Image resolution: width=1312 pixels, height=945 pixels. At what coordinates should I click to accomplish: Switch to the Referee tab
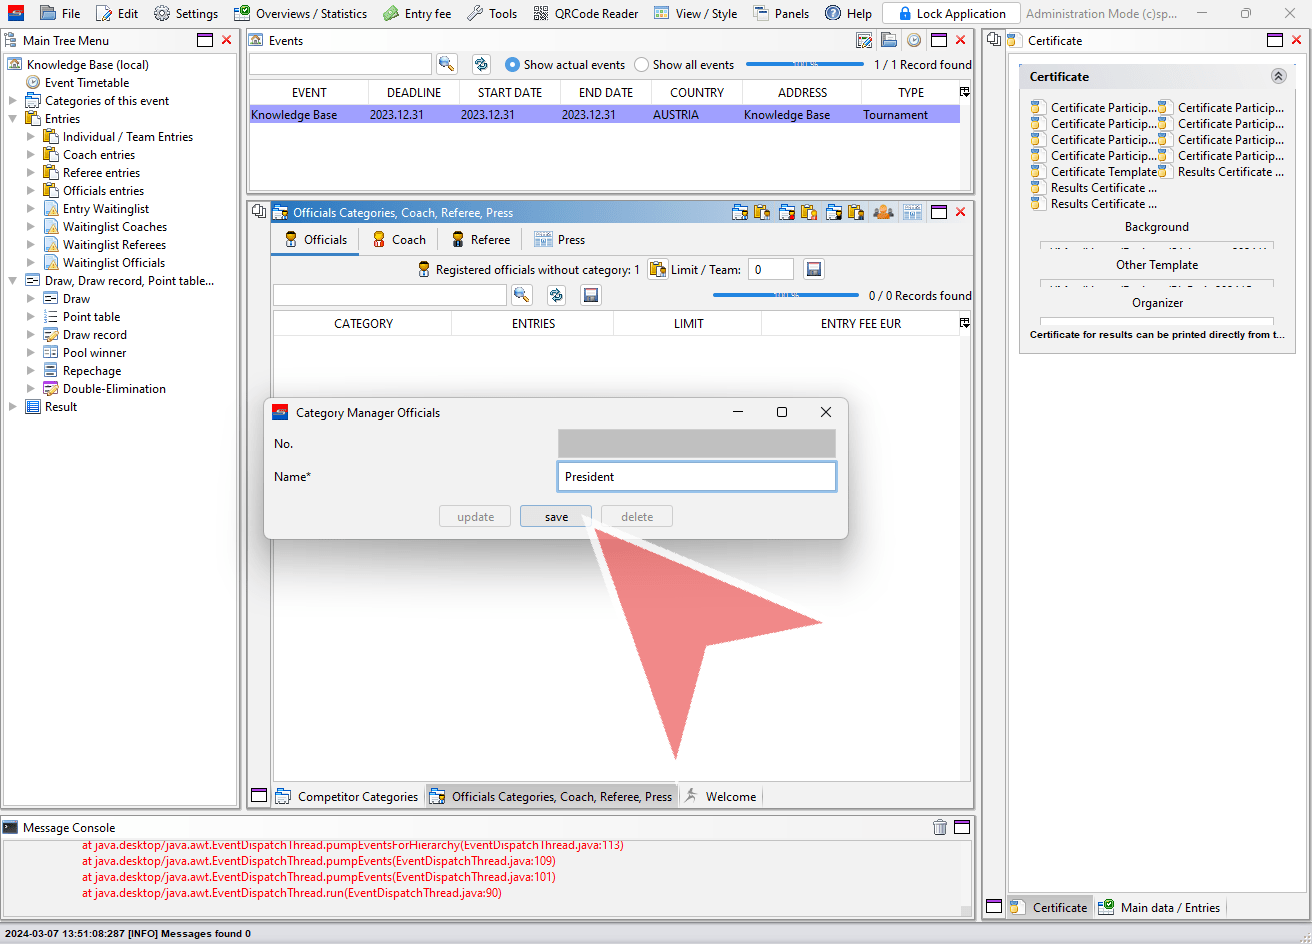coord(480,240)
